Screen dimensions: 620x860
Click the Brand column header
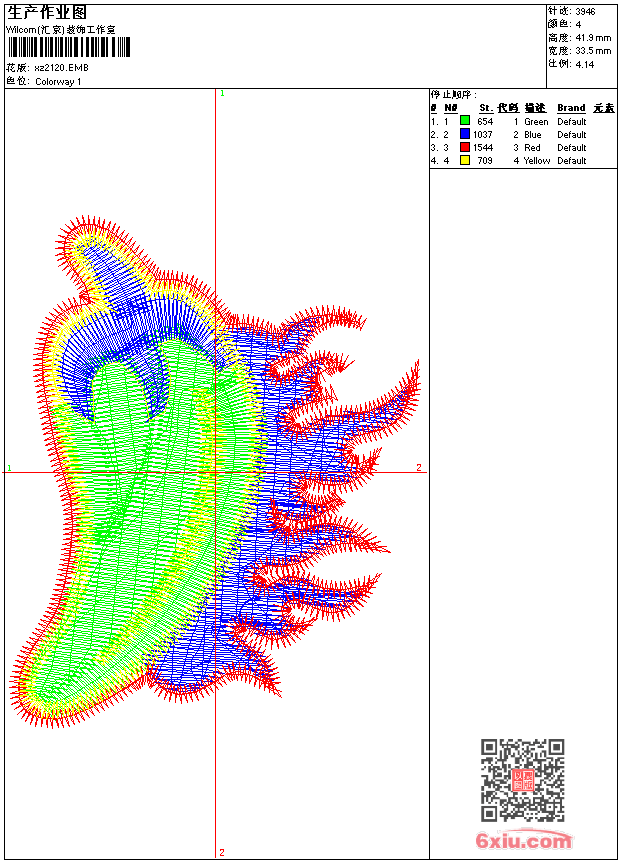(x=571, y=108)
